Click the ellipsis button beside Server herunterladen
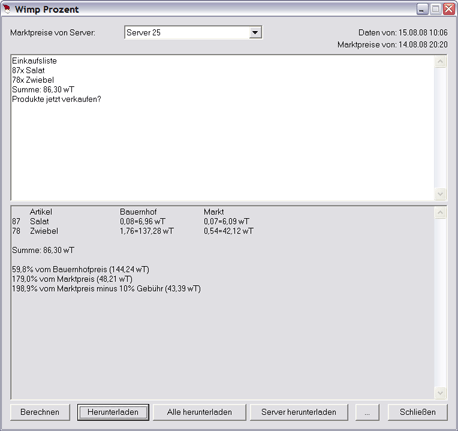The image size is (458, 431). click(367, 412)
